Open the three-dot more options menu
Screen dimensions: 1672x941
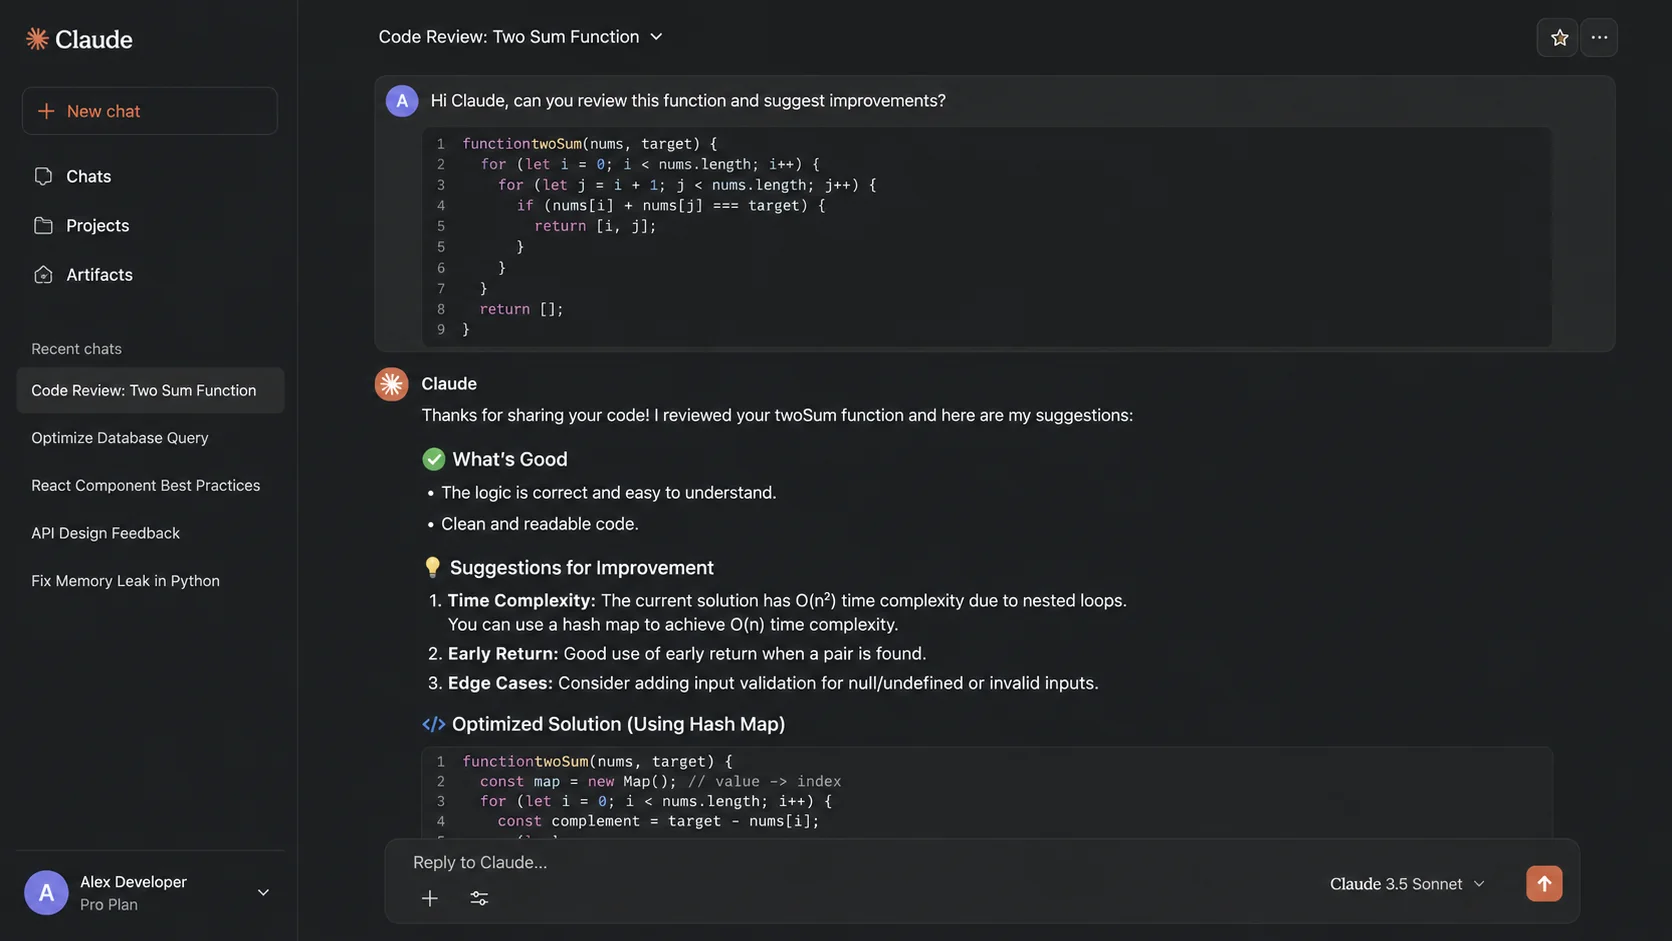tap(1599, 38)
